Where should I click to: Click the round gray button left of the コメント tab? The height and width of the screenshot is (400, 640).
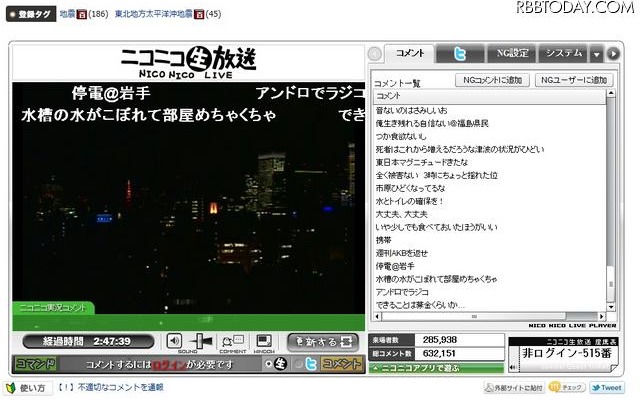[x=375, y=54]
